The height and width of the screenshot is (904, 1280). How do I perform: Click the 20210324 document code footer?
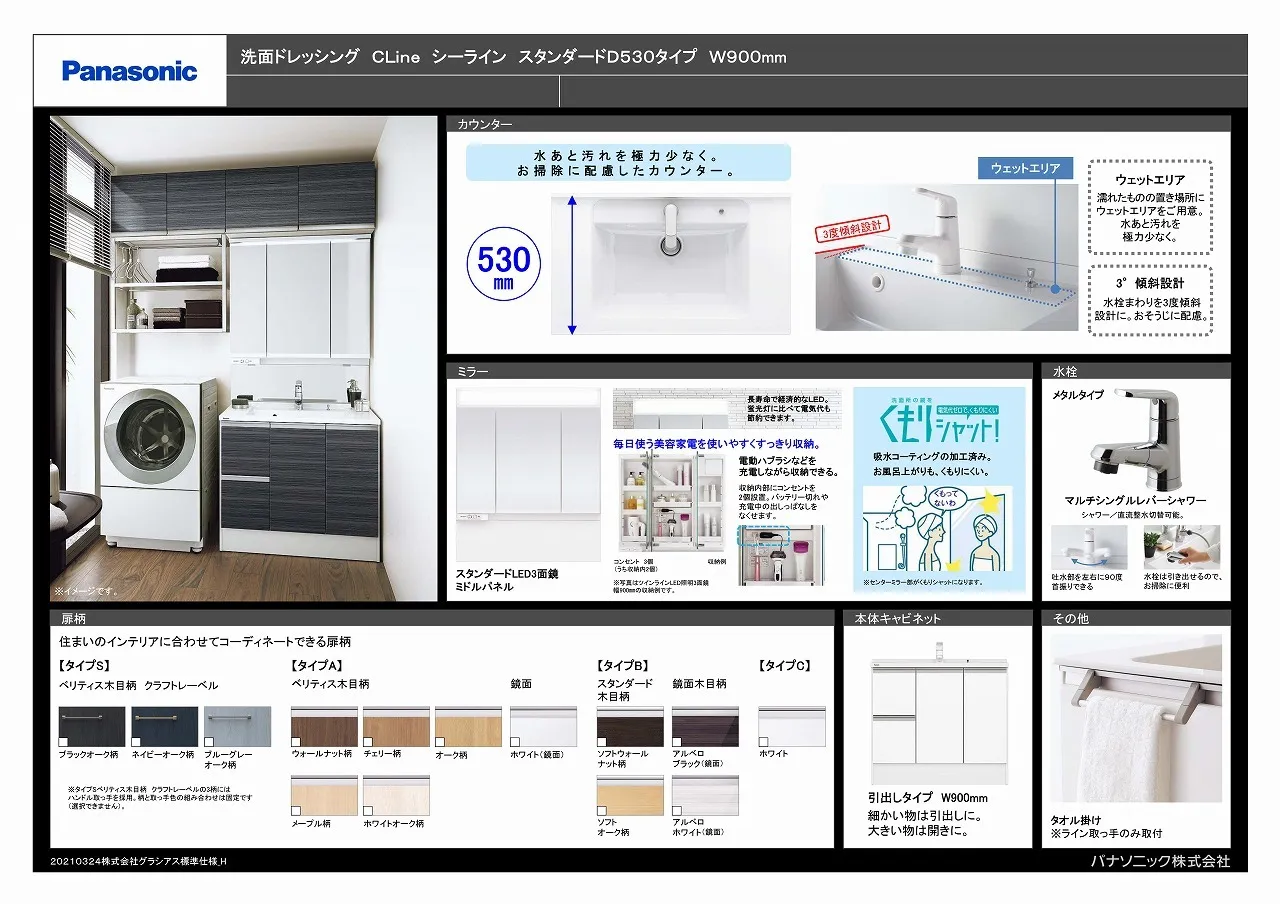(139, 861)
